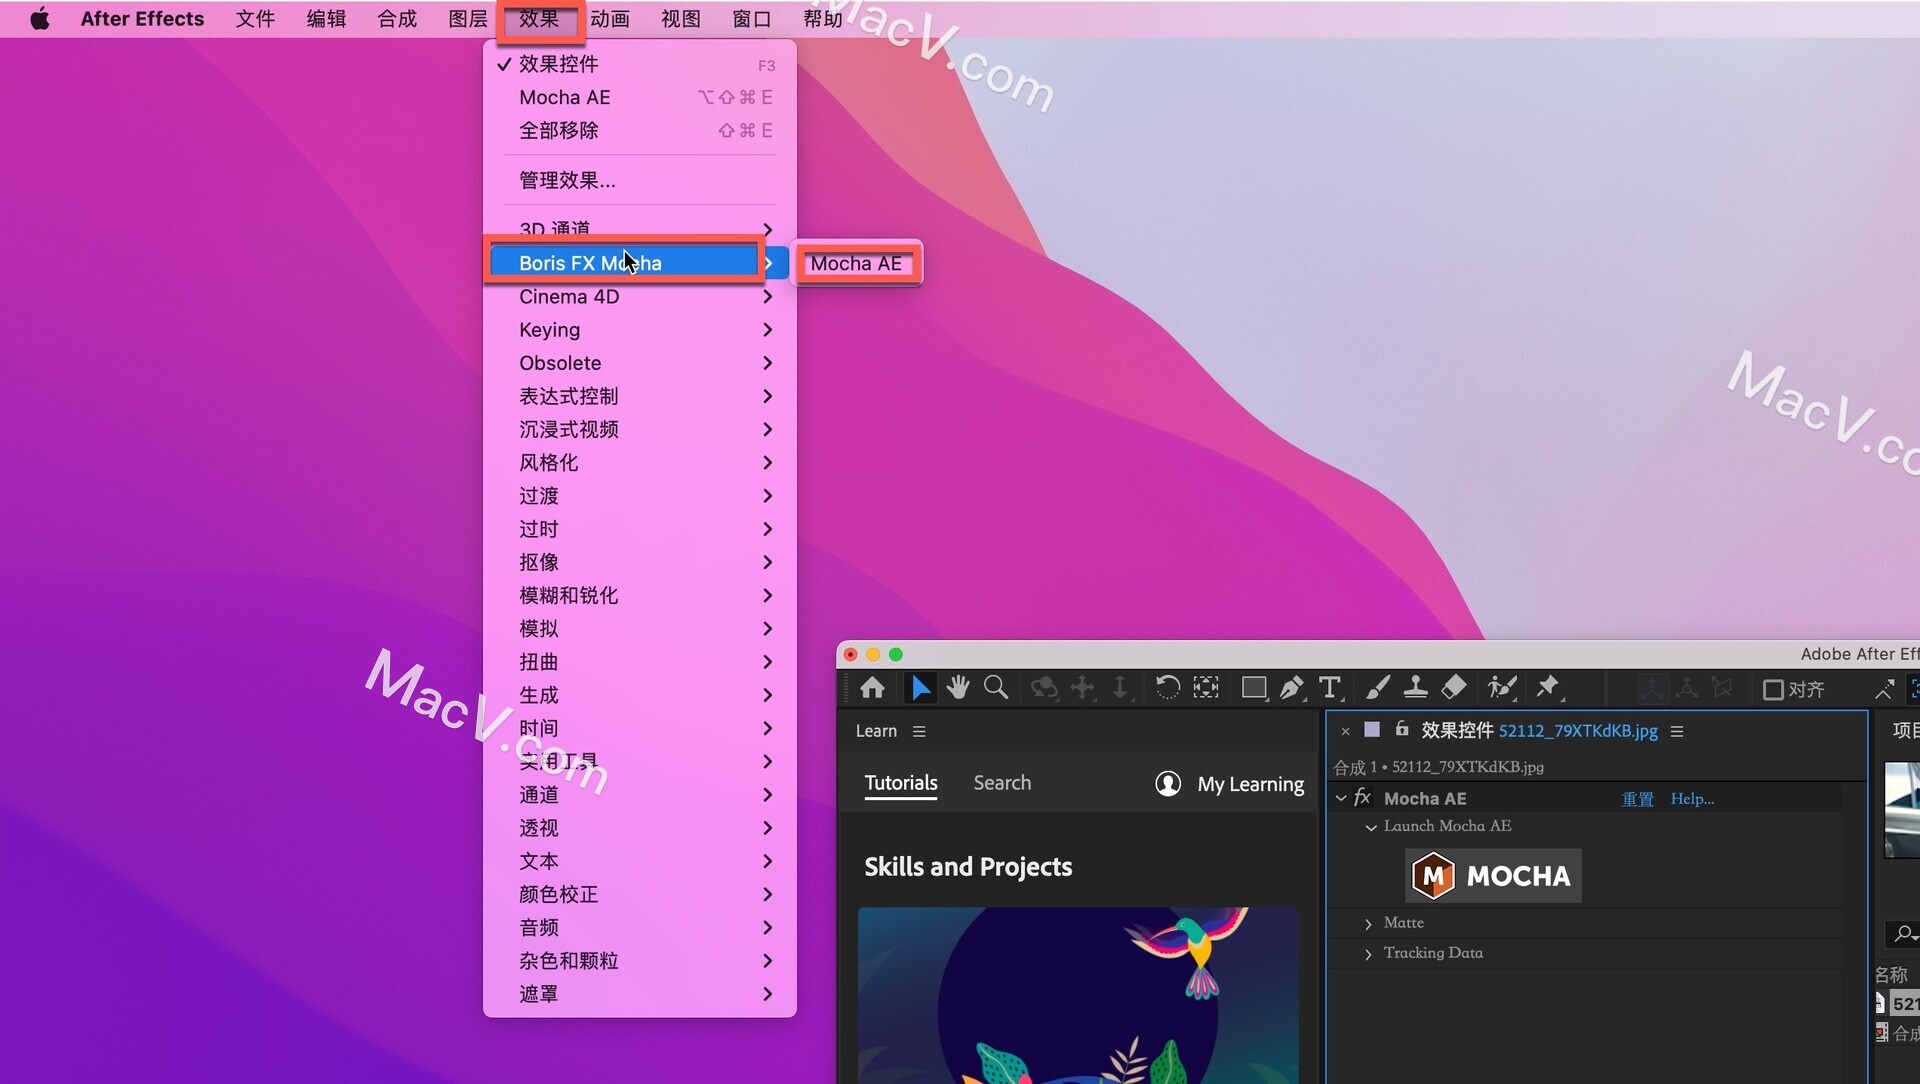Toggle the 对齐 snapping checkbox
The image size is (1920, 1084).
click(x=1773, y=689)
